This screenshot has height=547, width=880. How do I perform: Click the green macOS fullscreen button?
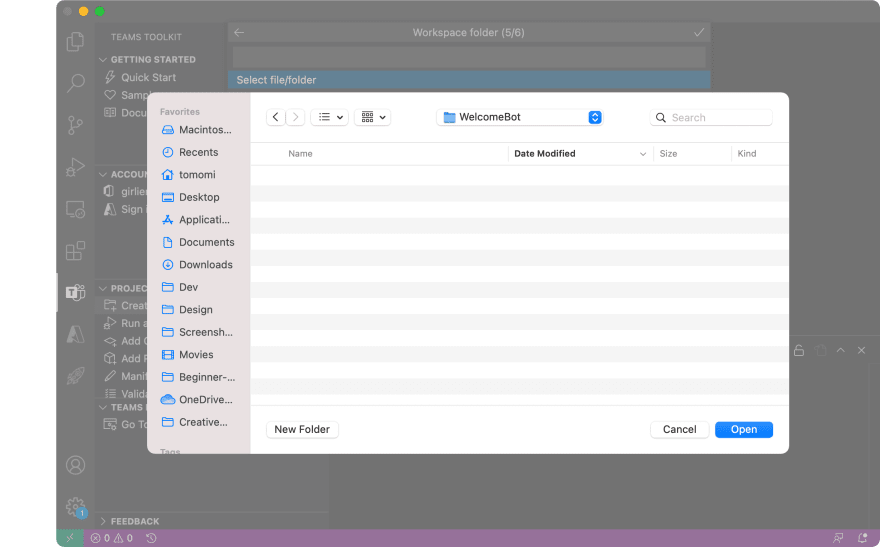(x=99, y=11)
